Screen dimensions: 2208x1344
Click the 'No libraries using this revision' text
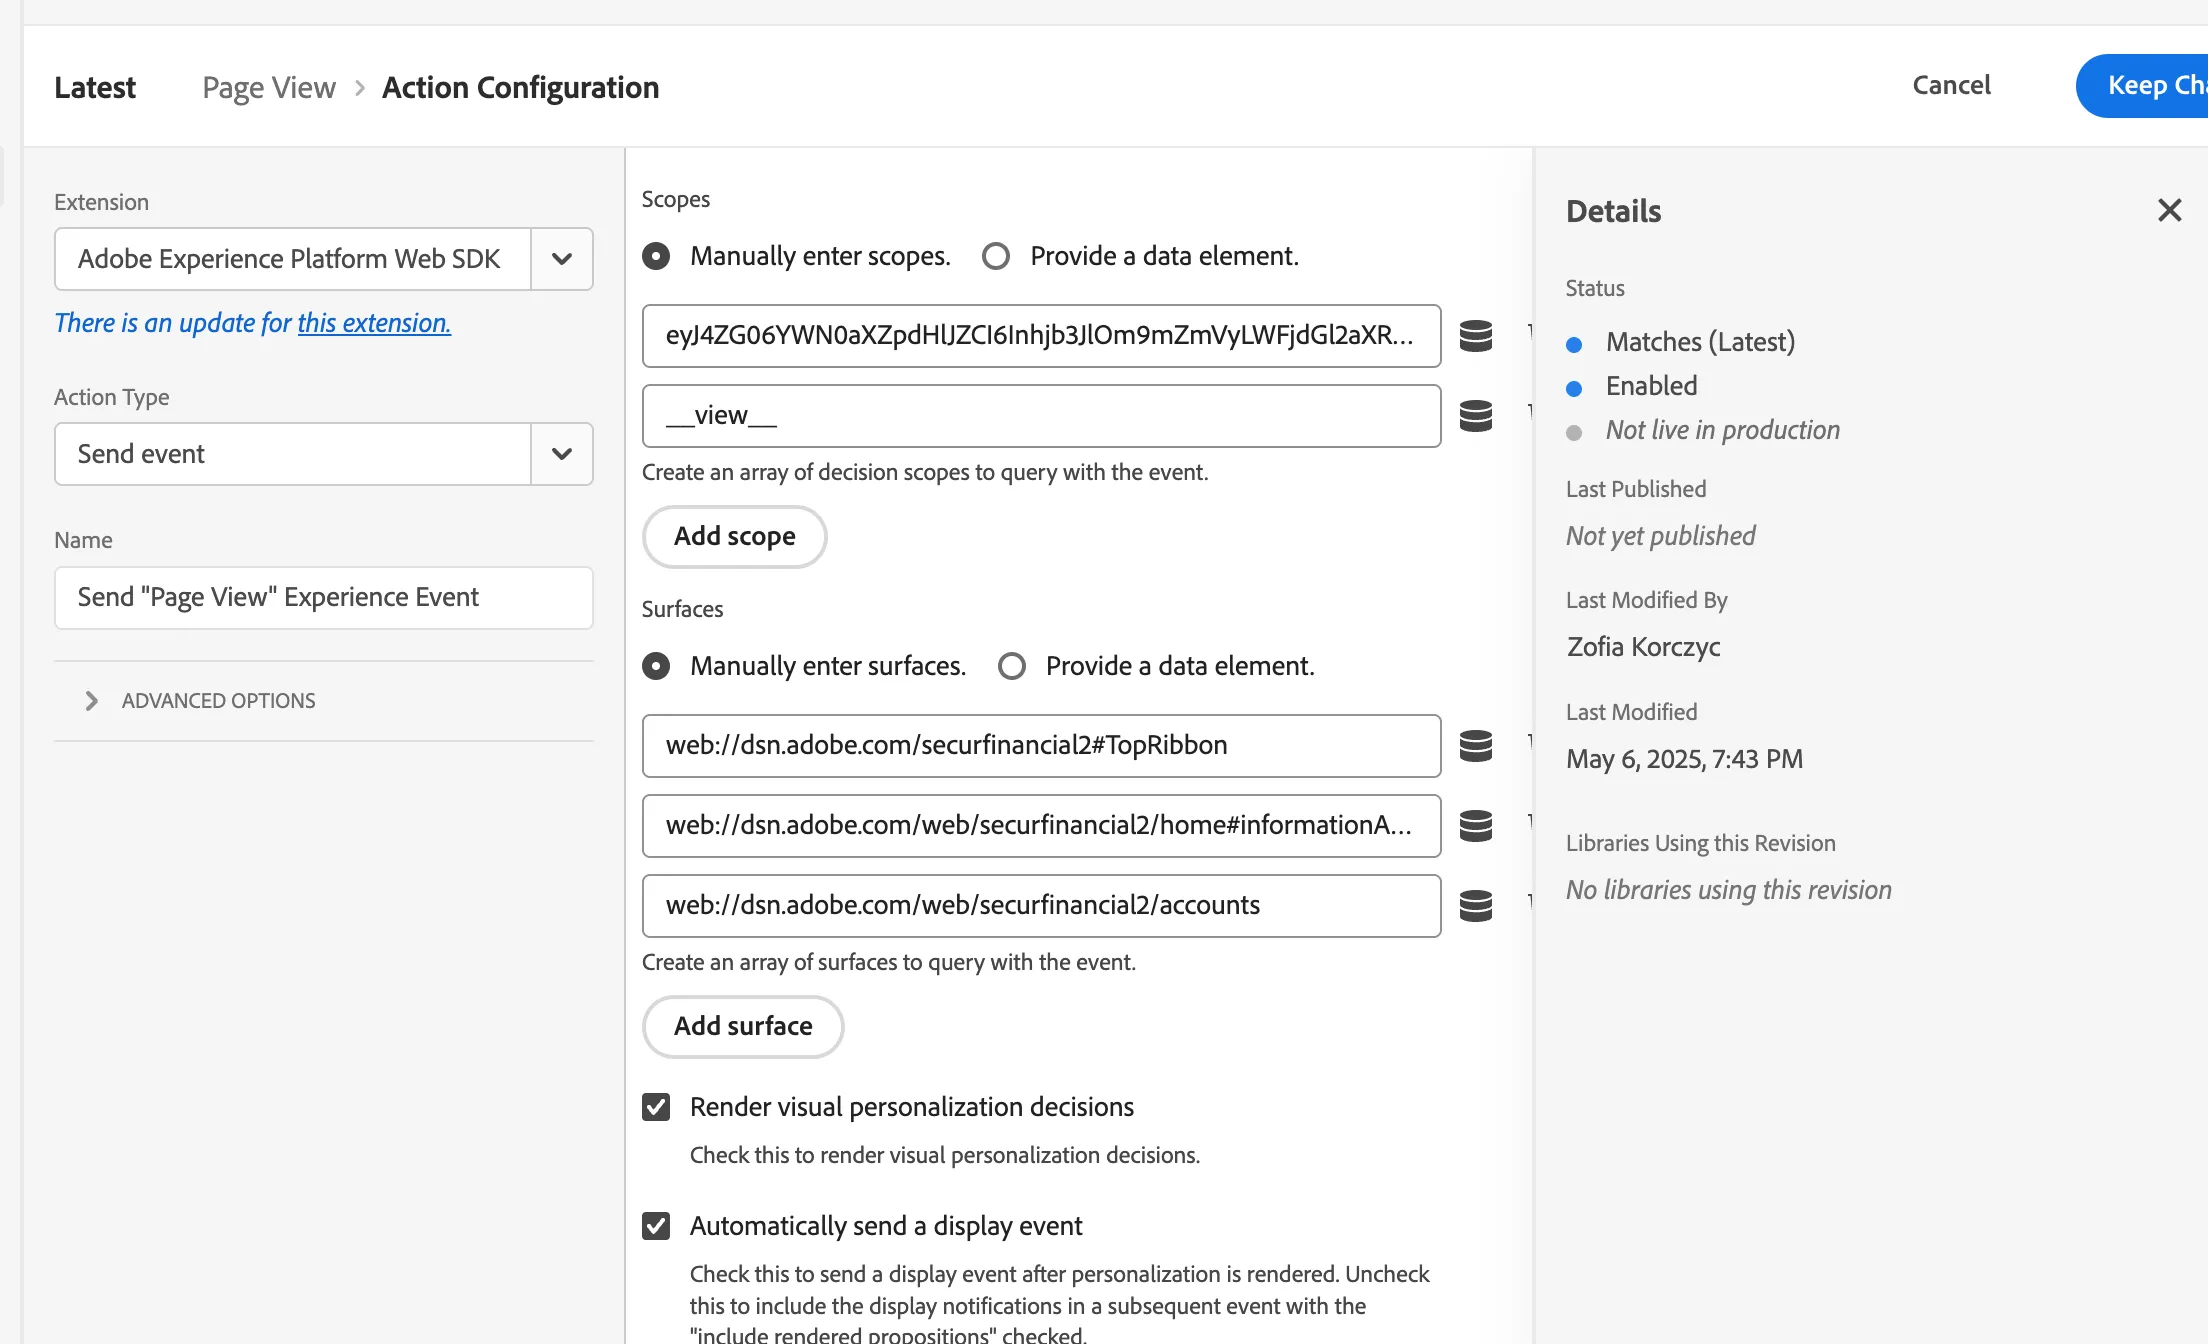pos(1728,890)
